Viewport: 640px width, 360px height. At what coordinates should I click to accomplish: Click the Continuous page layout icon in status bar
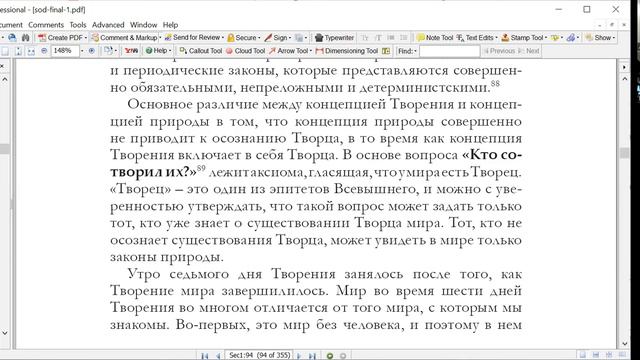tap(596, 355)
